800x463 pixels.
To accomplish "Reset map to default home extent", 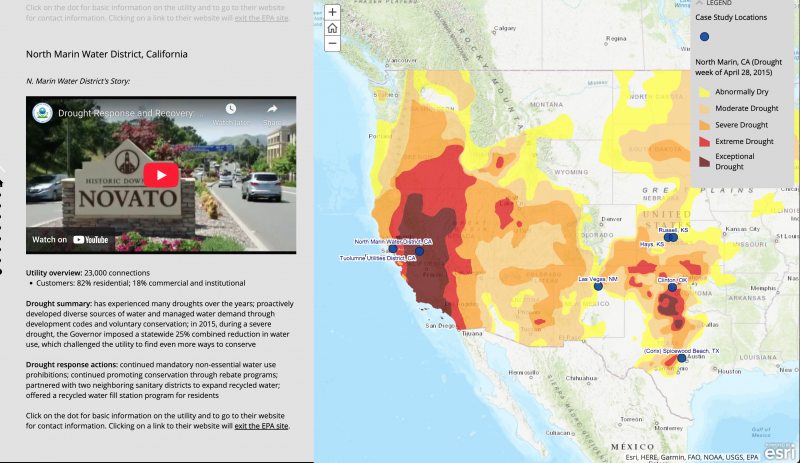I will [x=332, y=28].
